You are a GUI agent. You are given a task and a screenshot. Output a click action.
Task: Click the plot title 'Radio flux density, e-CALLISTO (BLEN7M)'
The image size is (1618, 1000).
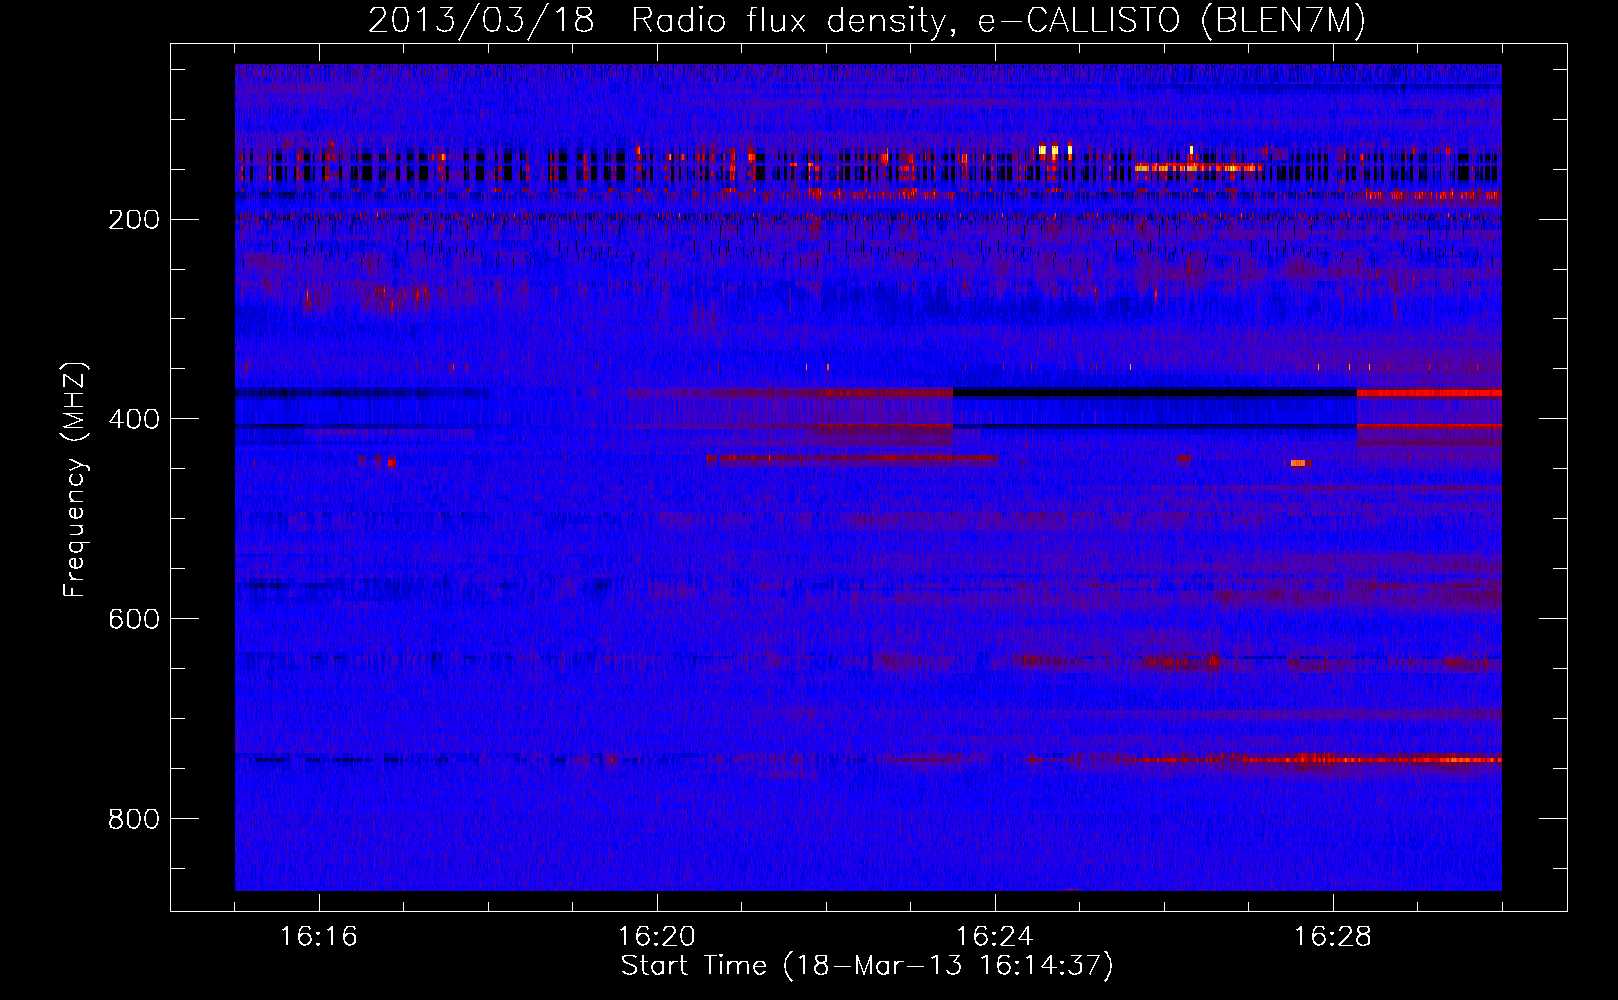tap(999, 21)
